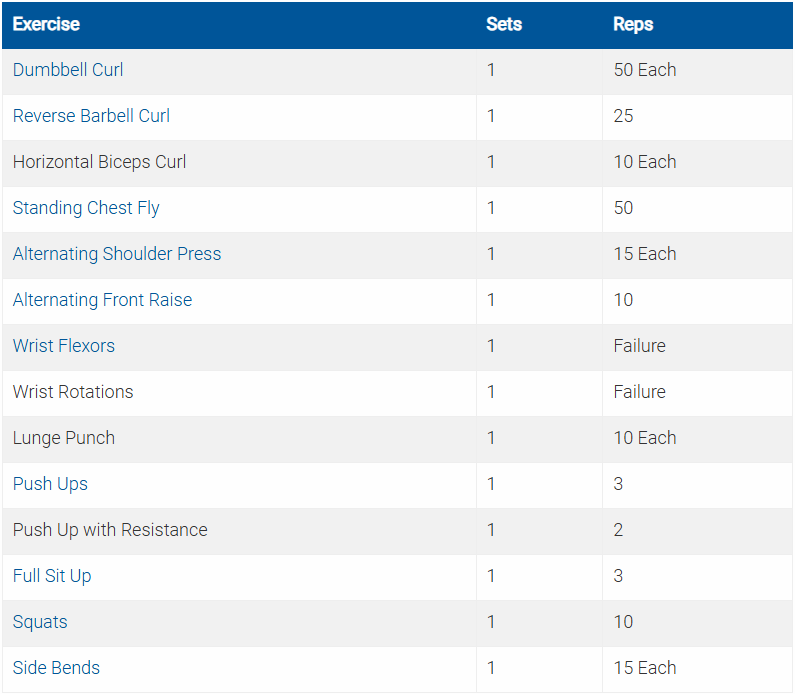Viewport: 795px width, 694px height.
Task: Click the Reps column header
Action: [x=633, y=24]
